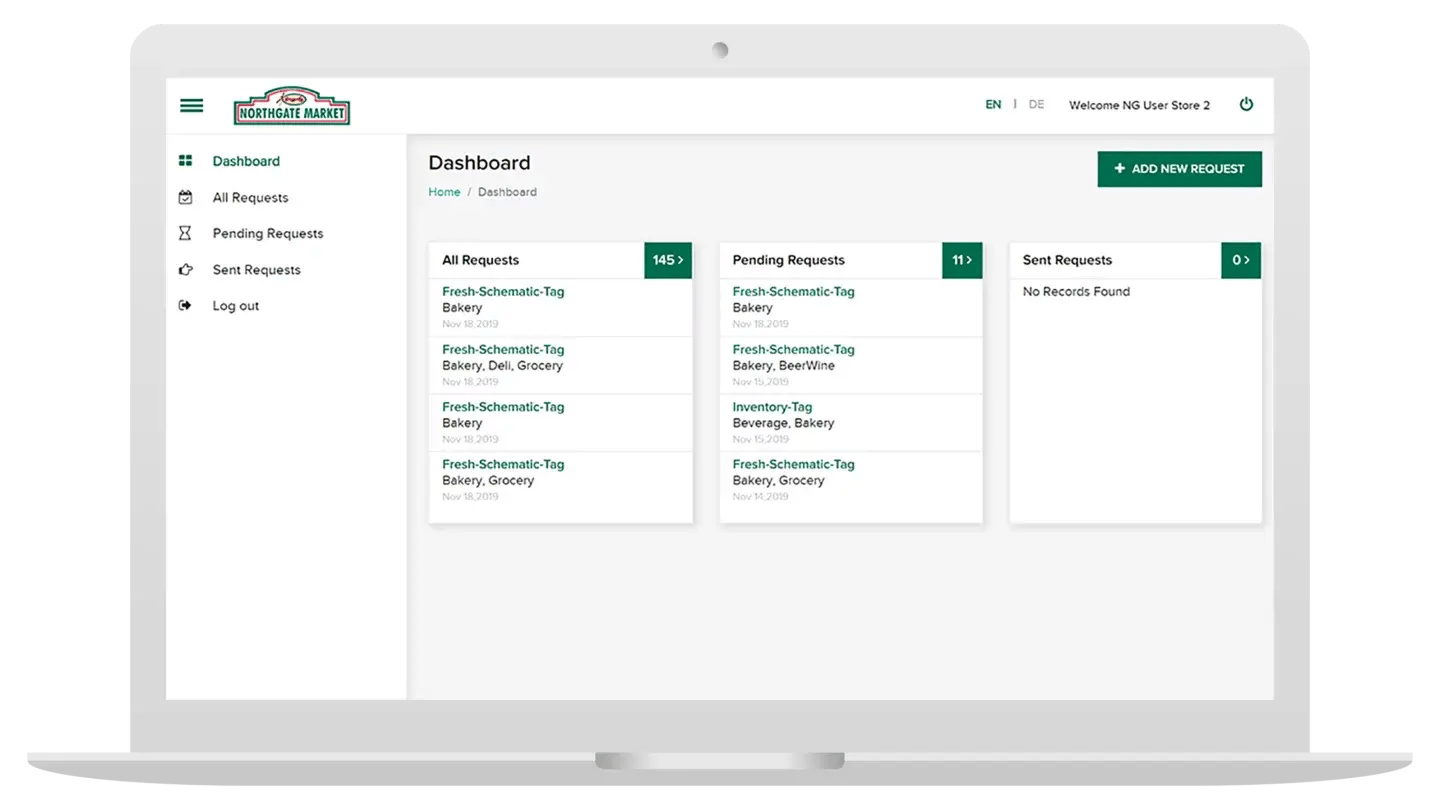Click the hourglass icon beside Pending Requests
The image size is (1440, 810).
[185, 232]
